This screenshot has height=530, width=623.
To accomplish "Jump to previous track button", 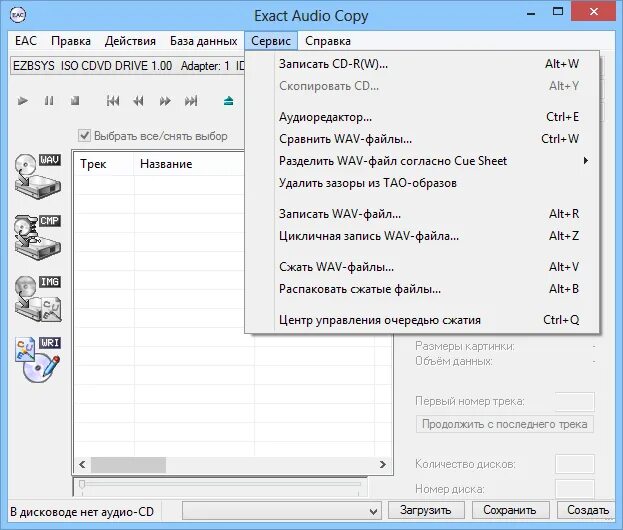I will point(113,101).
